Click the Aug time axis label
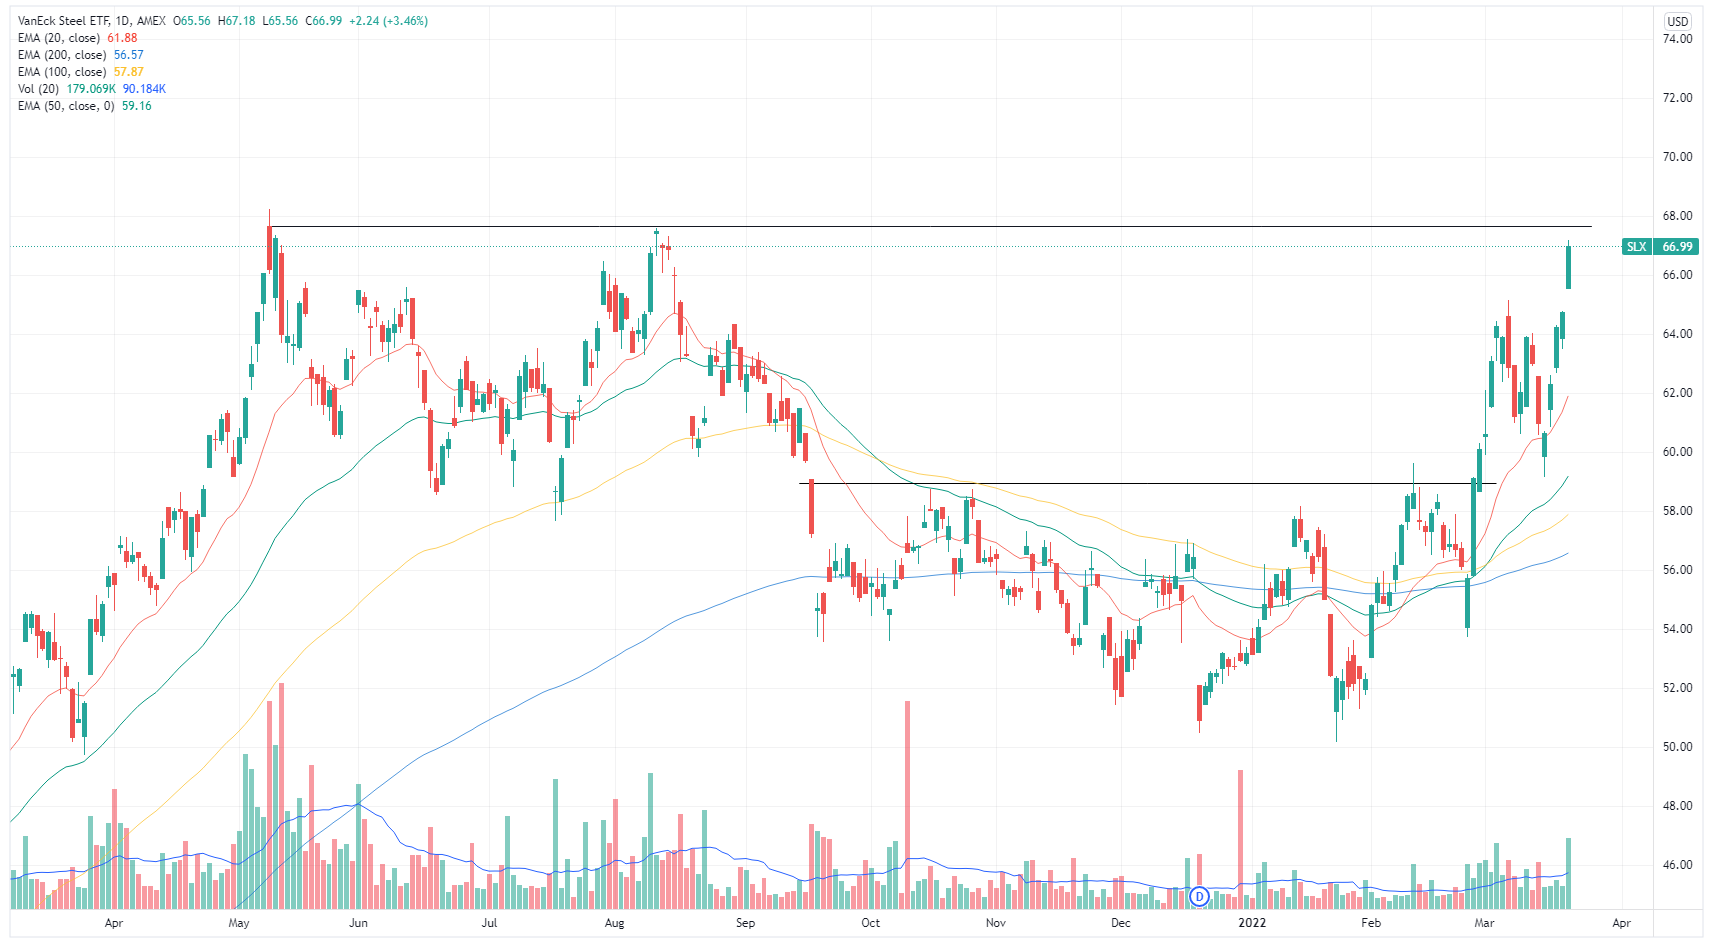 click(615, 923)
